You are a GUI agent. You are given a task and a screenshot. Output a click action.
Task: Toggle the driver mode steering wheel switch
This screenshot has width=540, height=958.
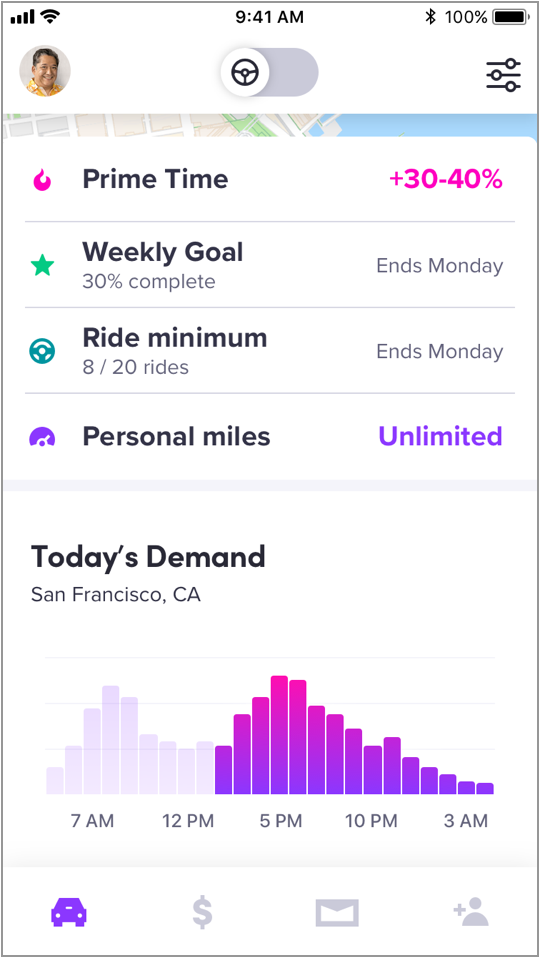(269, 73)
